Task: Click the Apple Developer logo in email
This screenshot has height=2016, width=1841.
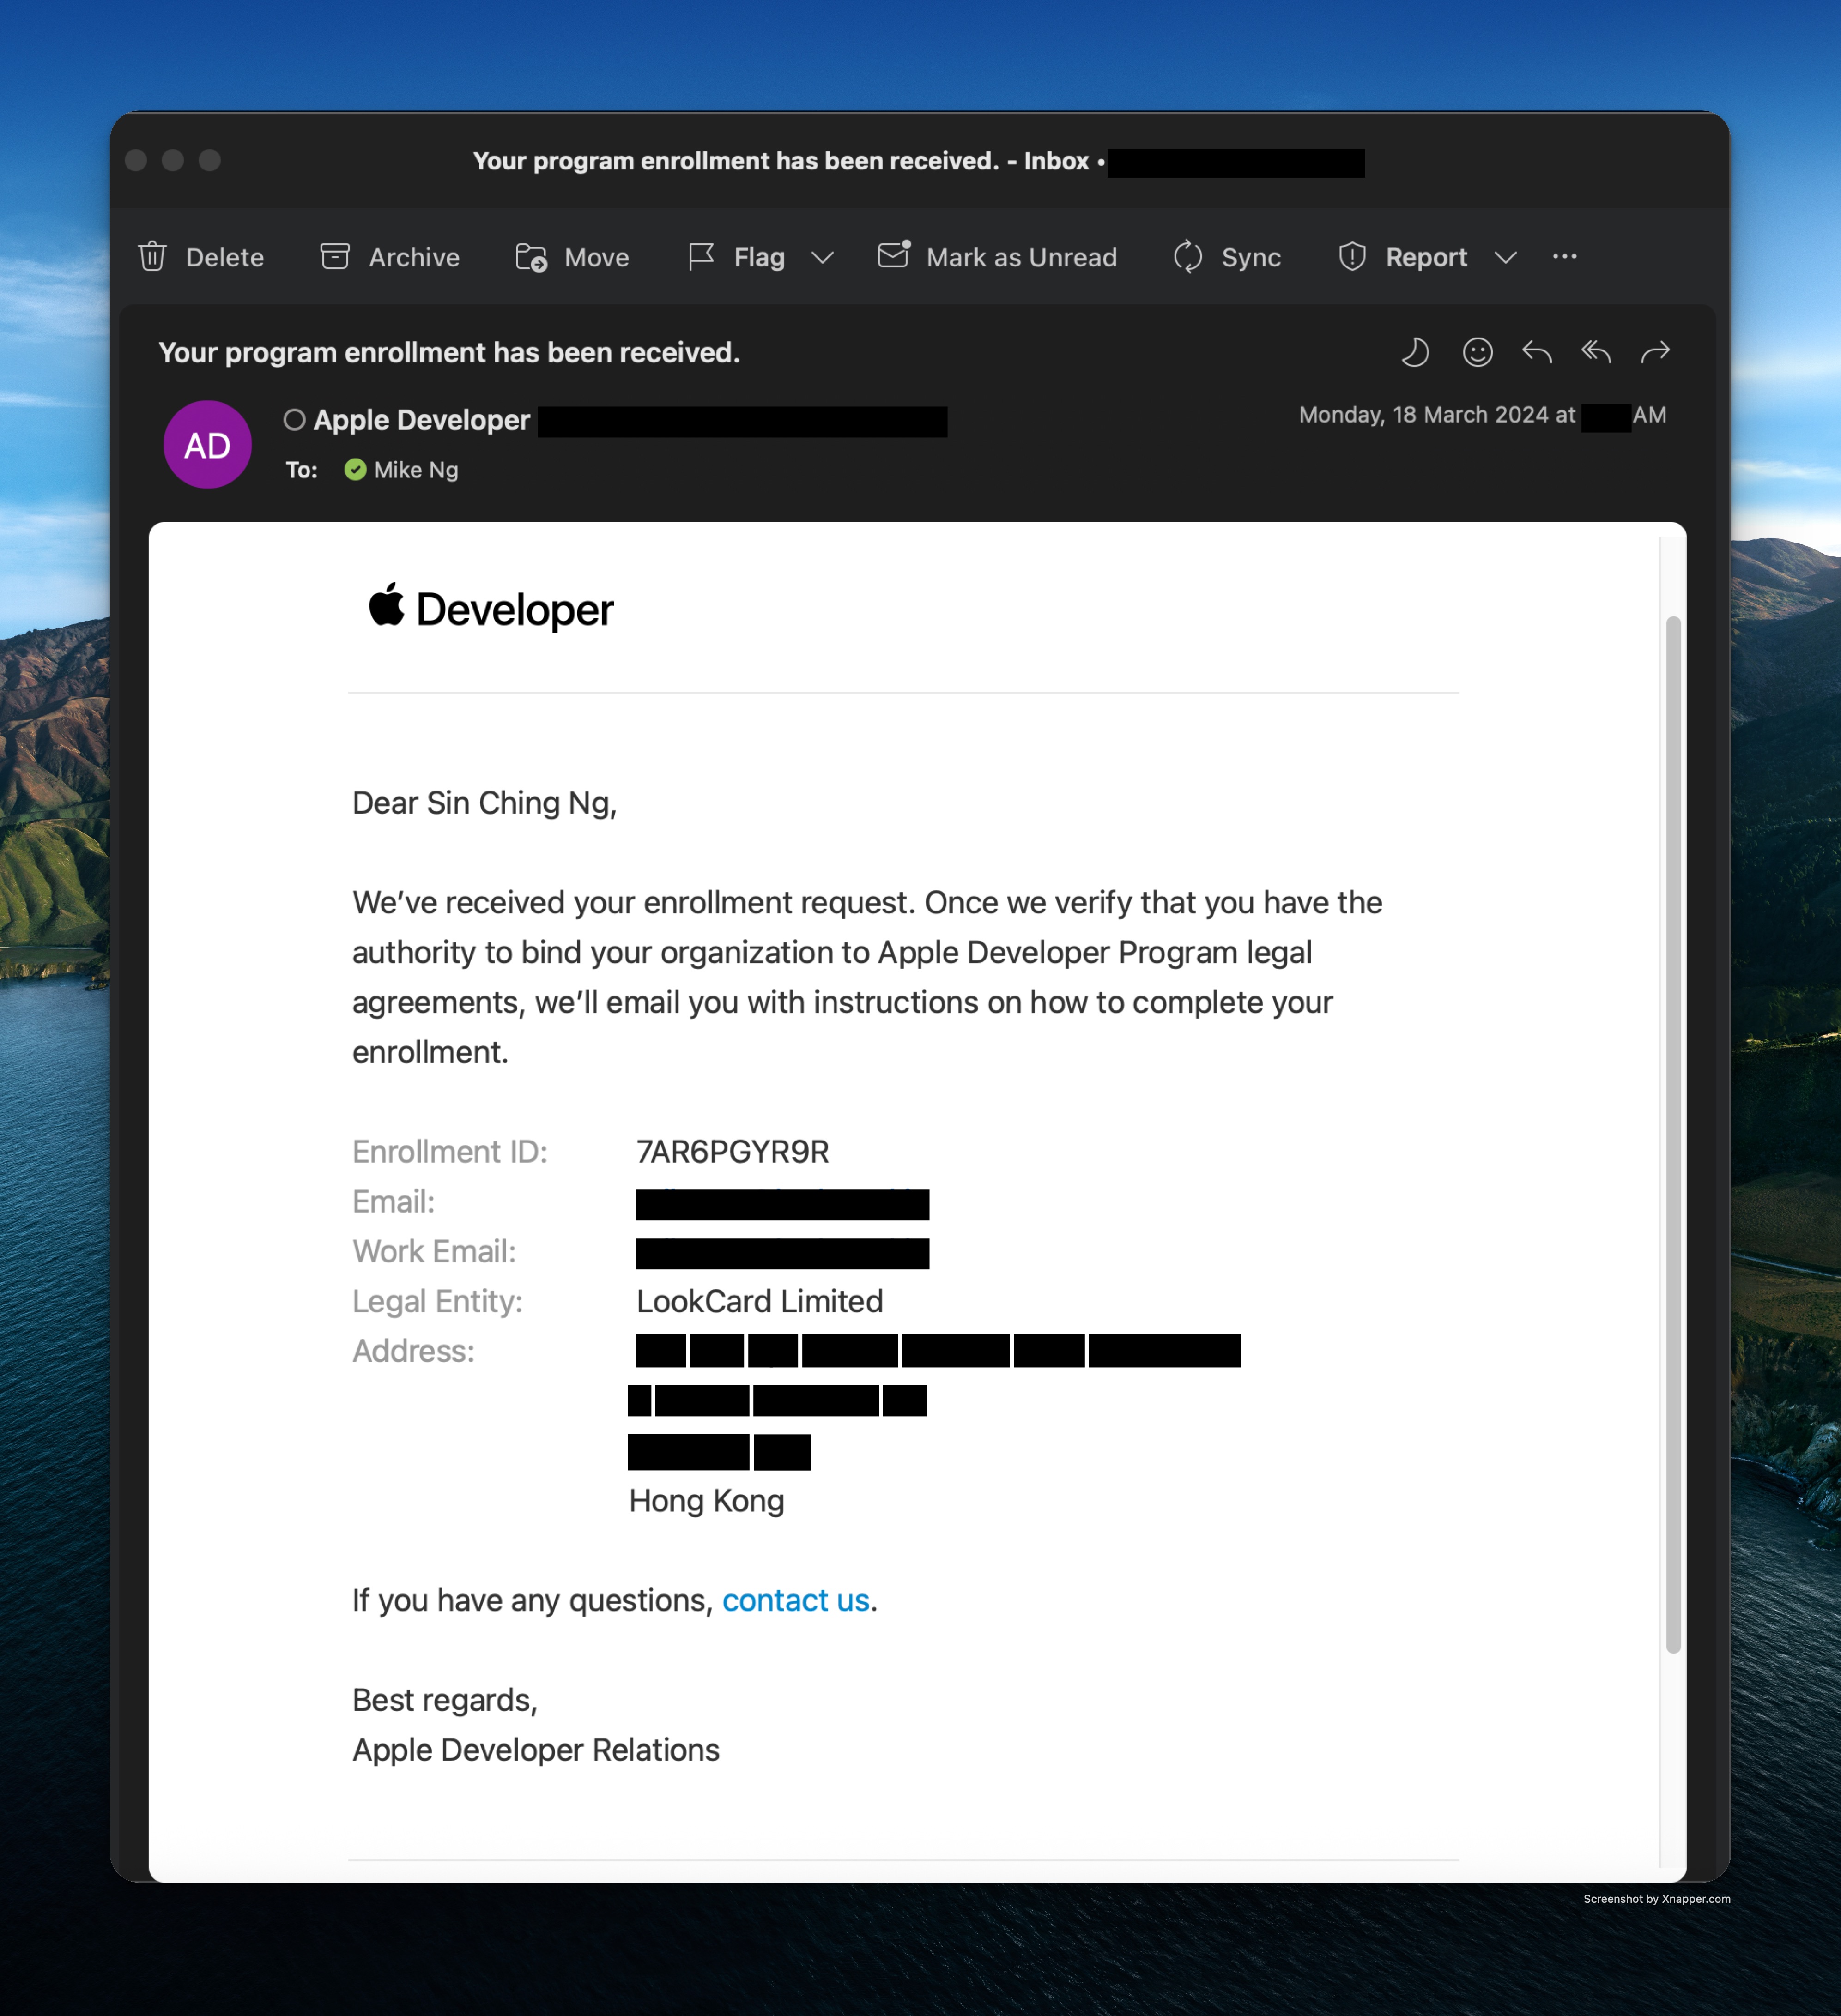Action: (x=490, y=608)
